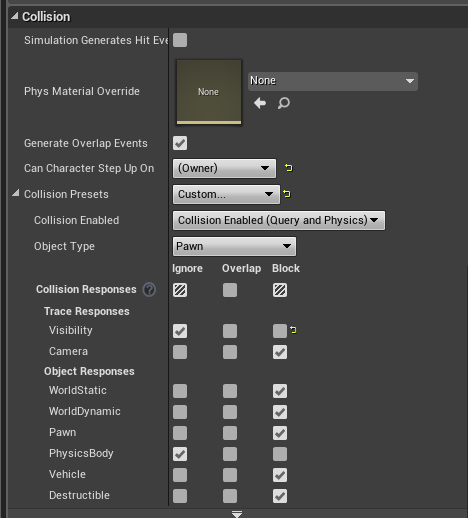Click the use-selected-asset arrow icon

click(x=260, y=103)
